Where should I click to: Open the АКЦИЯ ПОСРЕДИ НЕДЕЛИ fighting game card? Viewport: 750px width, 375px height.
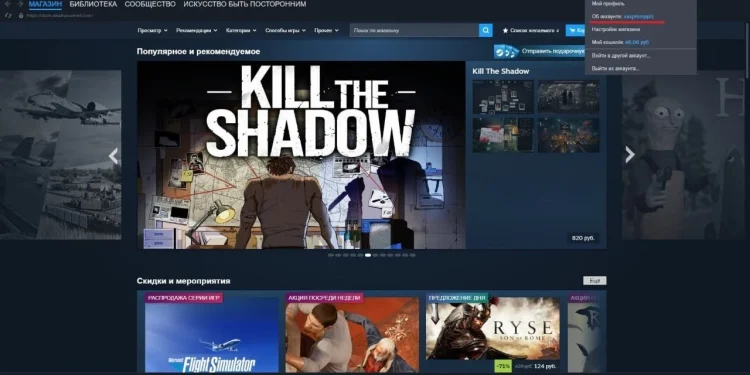tap(353, 334)
